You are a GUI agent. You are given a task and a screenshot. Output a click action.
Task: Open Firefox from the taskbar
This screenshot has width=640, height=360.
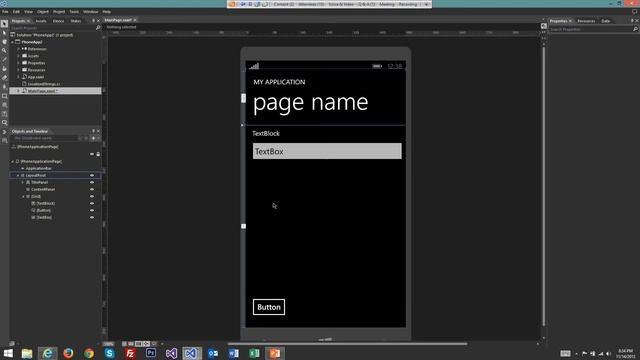coord(68,353)
